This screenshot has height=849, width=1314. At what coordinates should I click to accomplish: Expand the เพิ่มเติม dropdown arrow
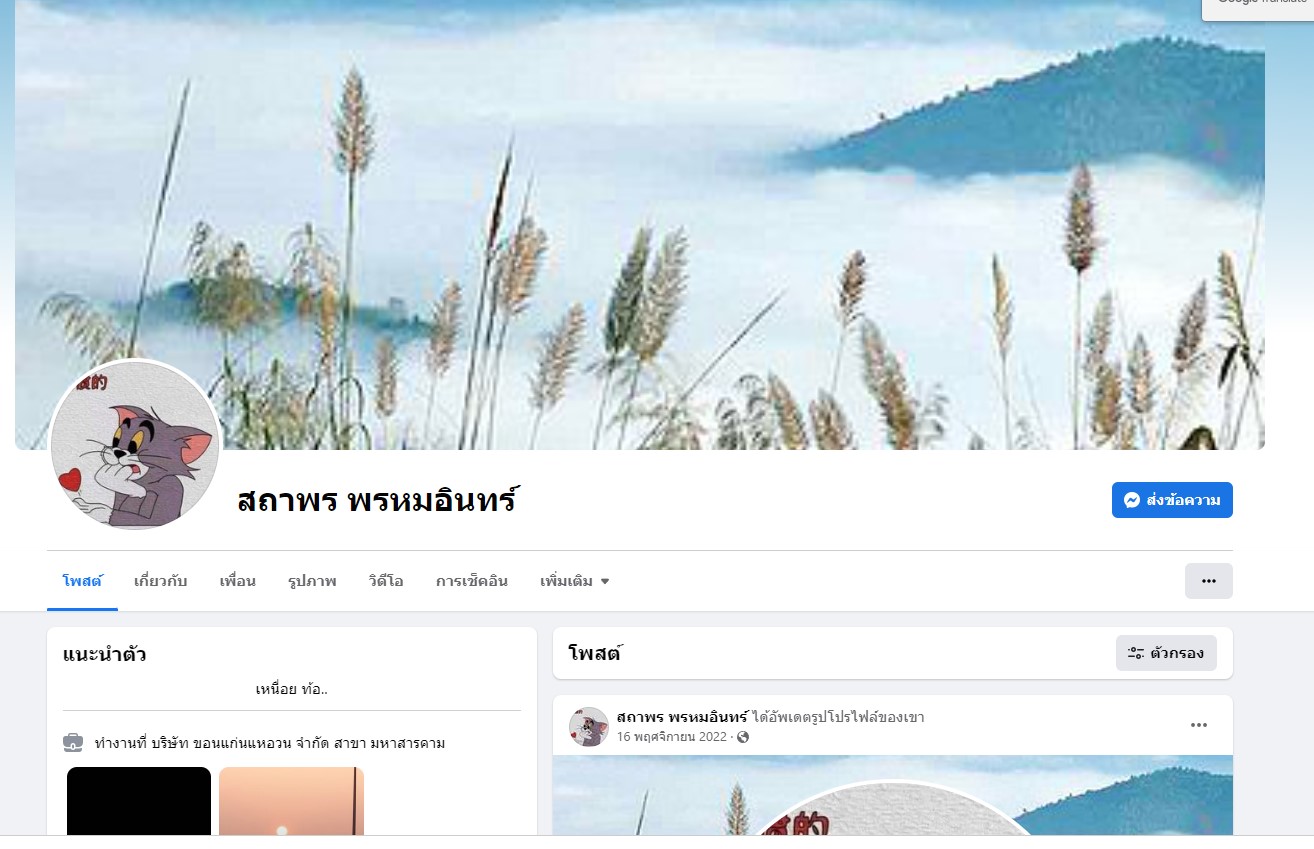605,581
